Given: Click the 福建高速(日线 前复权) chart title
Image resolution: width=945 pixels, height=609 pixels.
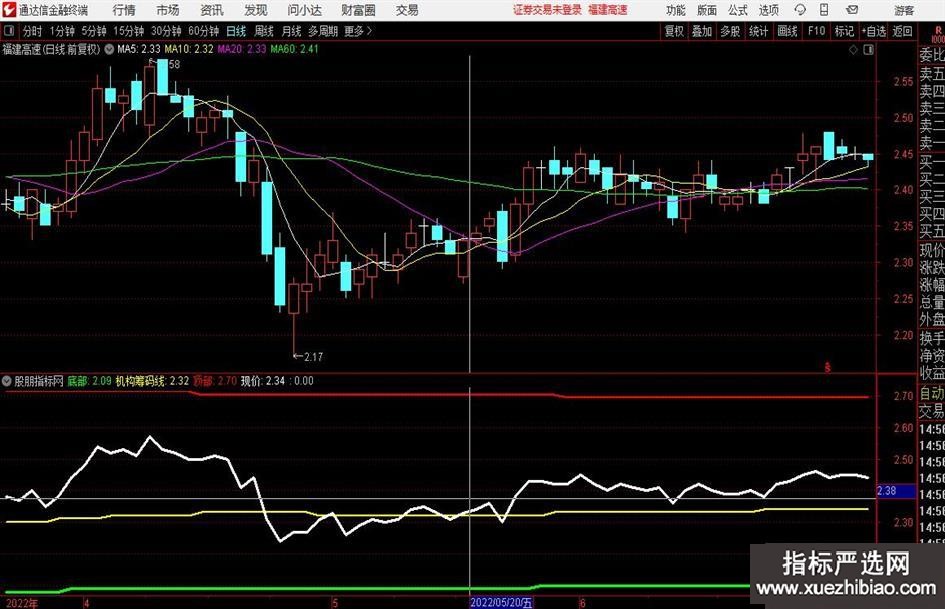Looking at the screenshot, I should click(51, 49).
